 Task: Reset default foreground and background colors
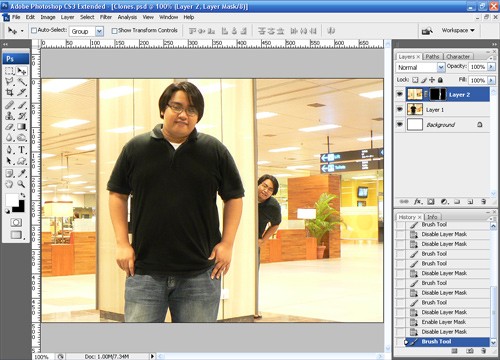pos(7,211)
